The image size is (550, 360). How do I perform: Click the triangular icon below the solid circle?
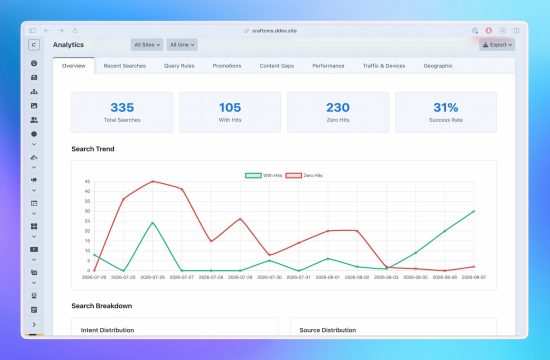point(34,157)
